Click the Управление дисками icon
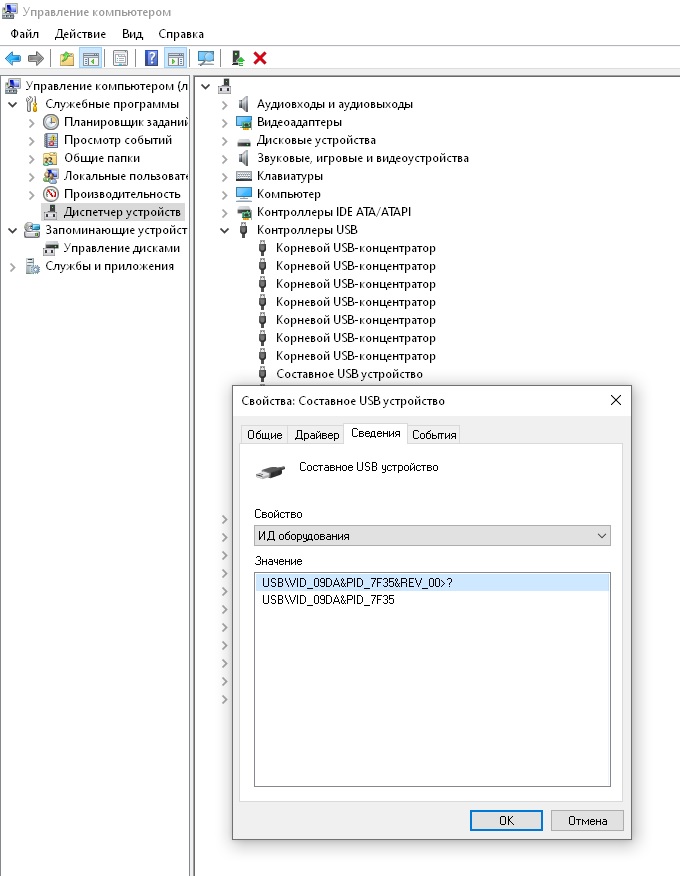 pyautogui.click(x=51, y=248)
